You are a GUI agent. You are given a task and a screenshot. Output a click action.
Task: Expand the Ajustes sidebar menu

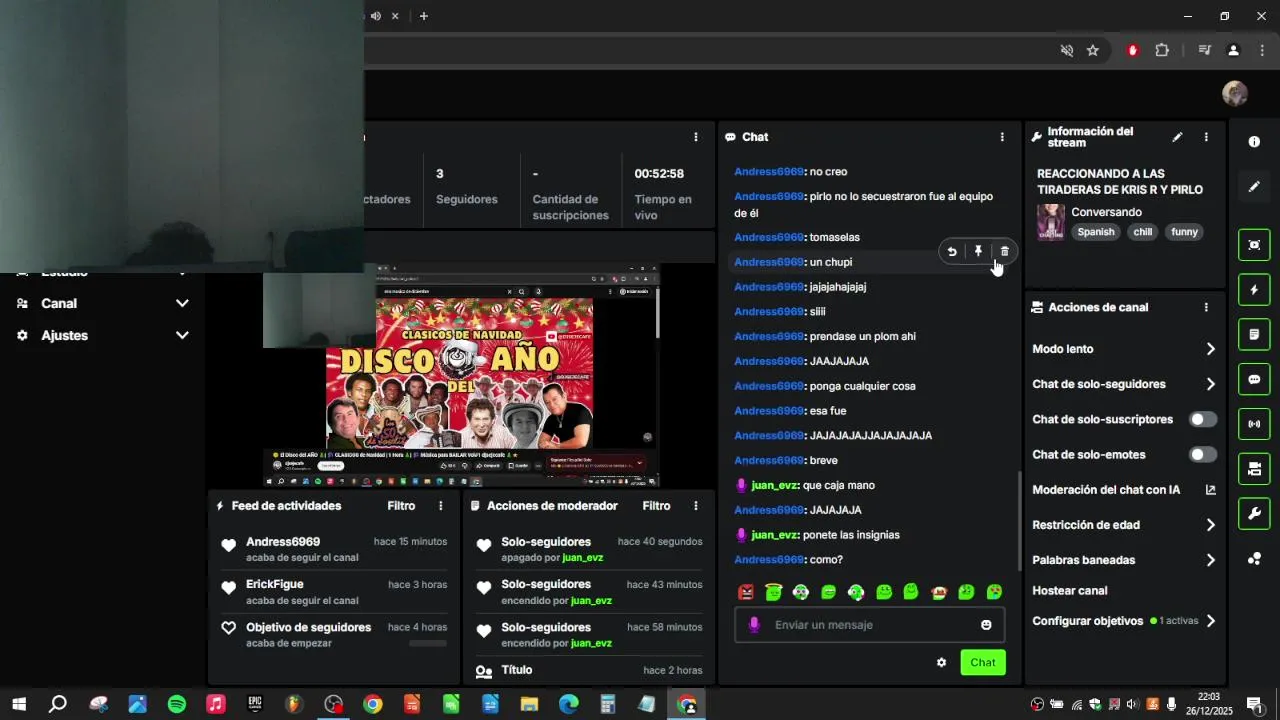[x=102, y=335]
